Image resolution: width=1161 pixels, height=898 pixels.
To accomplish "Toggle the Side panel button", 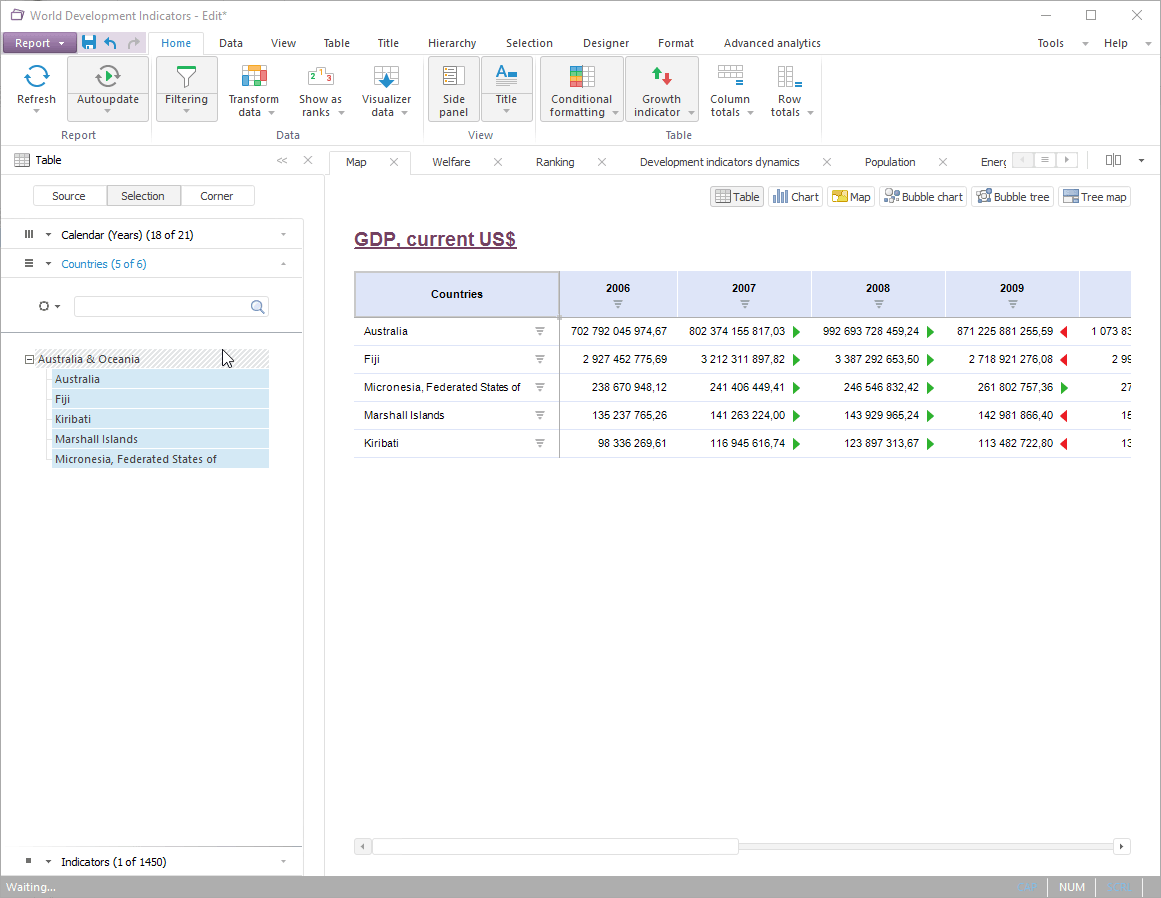I will [454, 88].
